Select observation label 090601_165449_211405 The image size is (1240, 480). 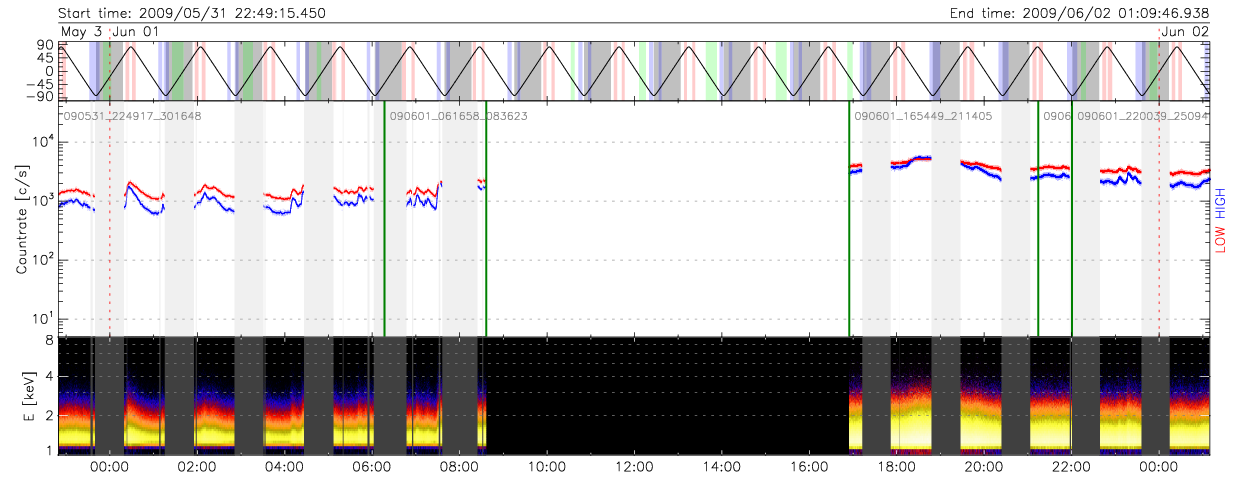(x=923, y=116)
